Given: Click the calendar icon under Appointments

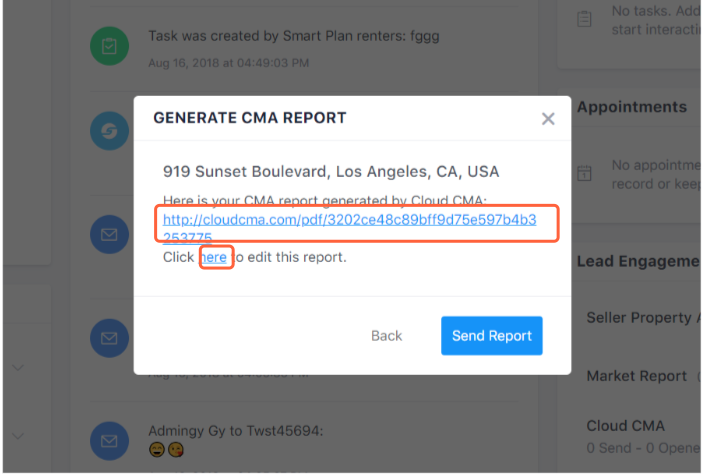Looking at the screenshot, I should pyautogui.click(x=585, y=174).
